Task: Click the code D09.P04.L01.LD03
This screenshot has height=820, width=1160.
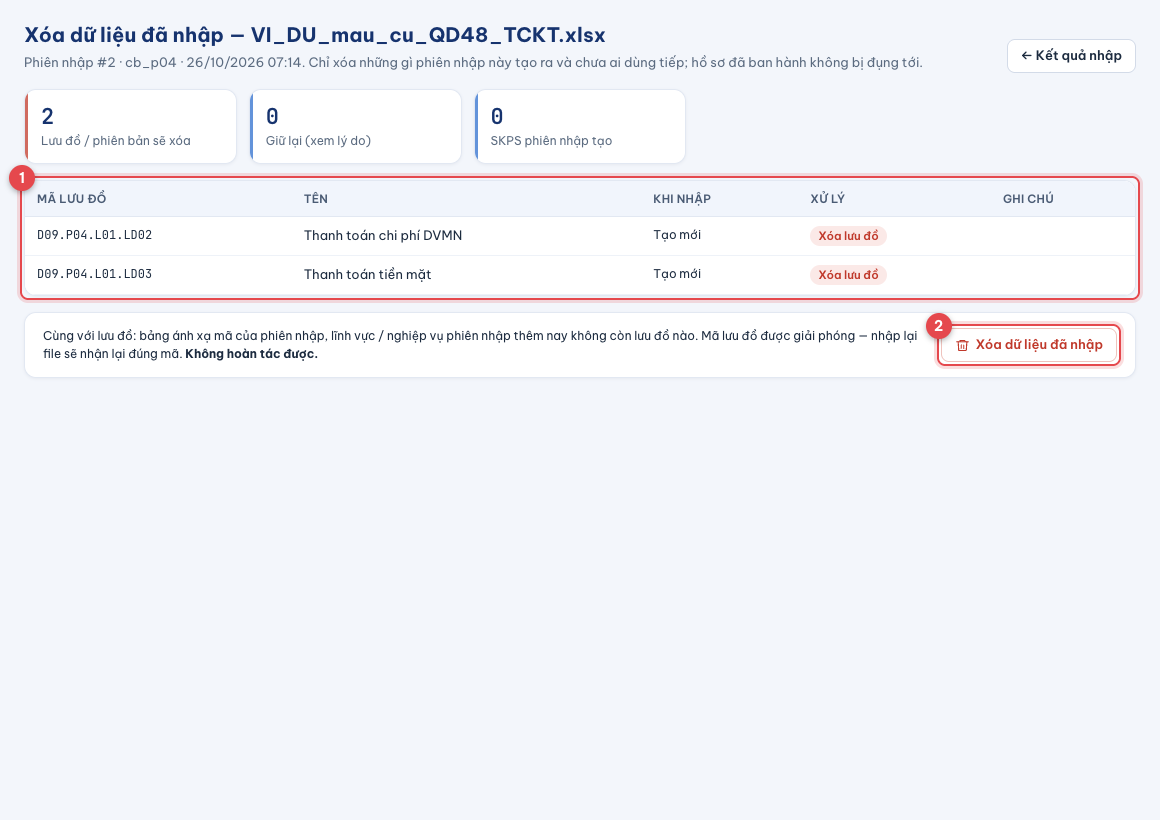Action: point(95,274)
